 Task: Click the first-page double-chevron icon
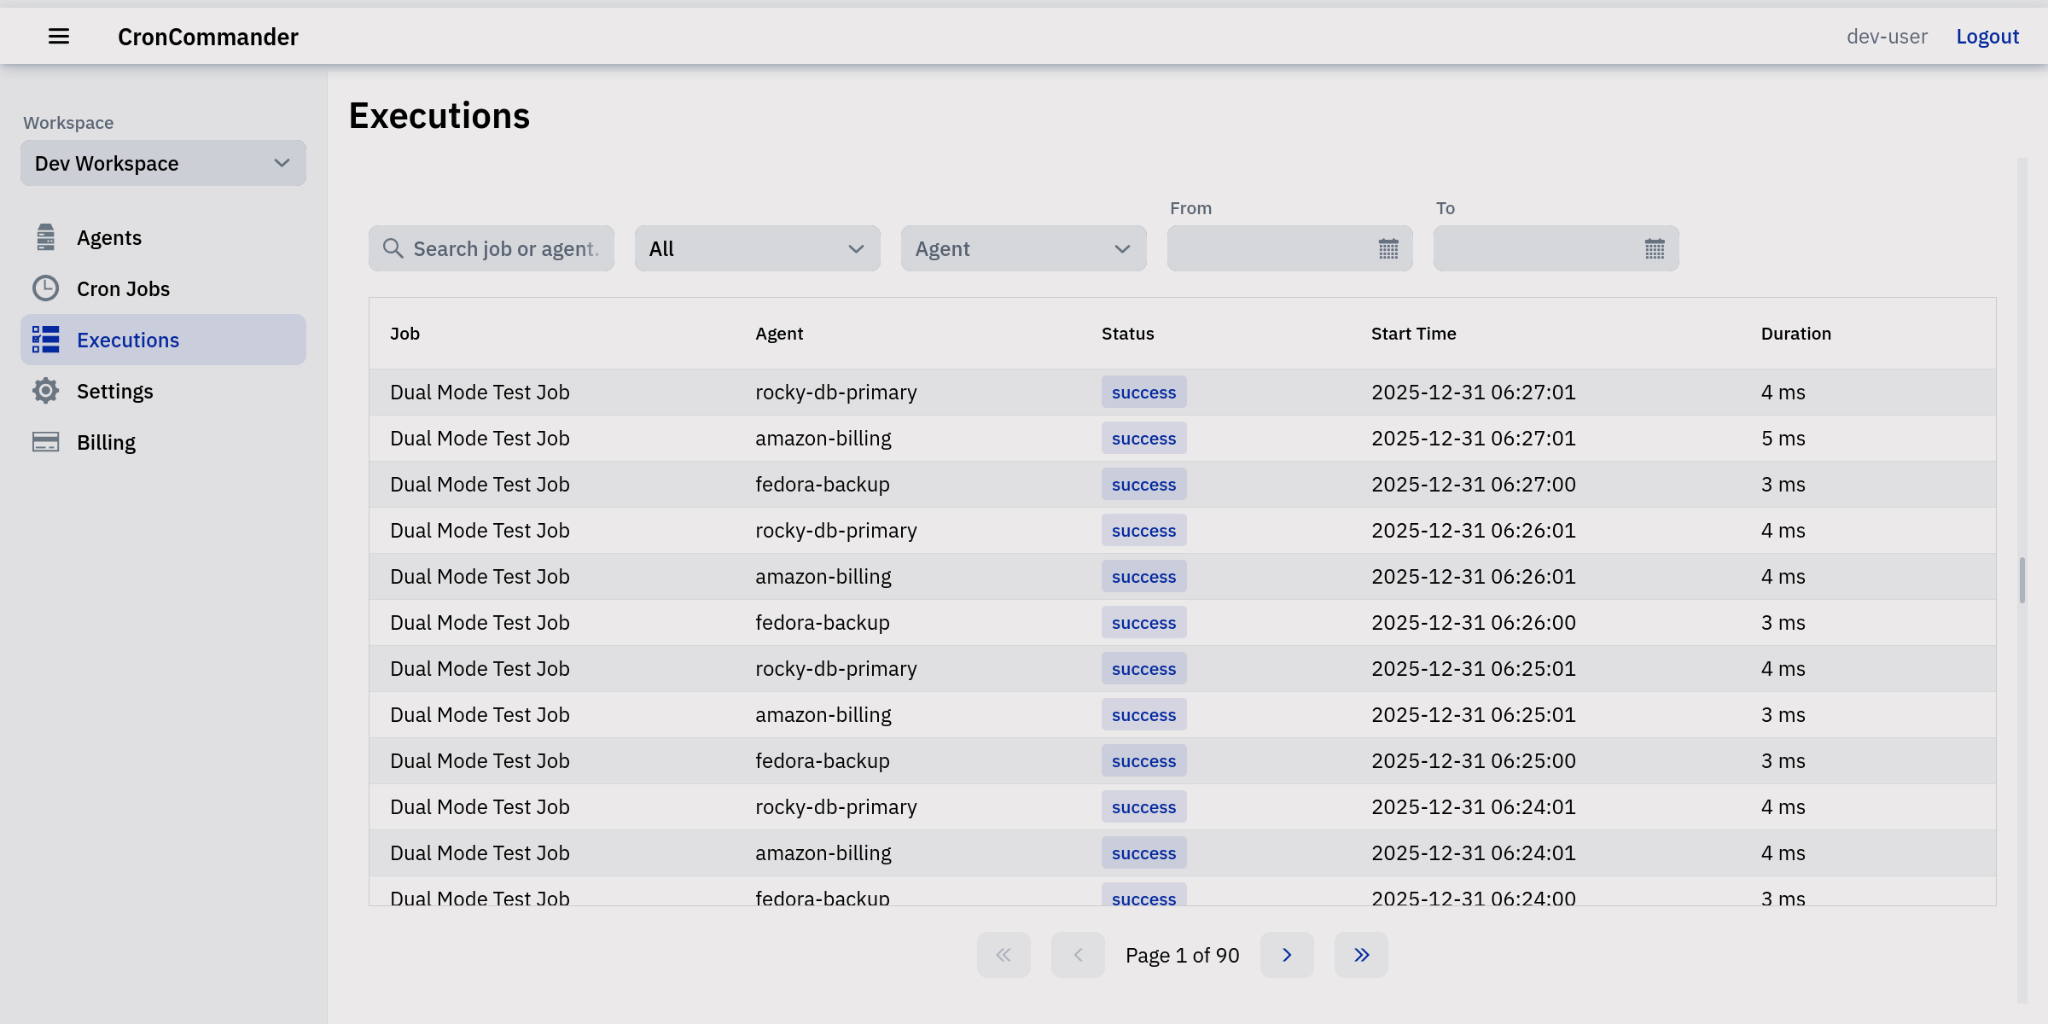[x=1003, y=954]
